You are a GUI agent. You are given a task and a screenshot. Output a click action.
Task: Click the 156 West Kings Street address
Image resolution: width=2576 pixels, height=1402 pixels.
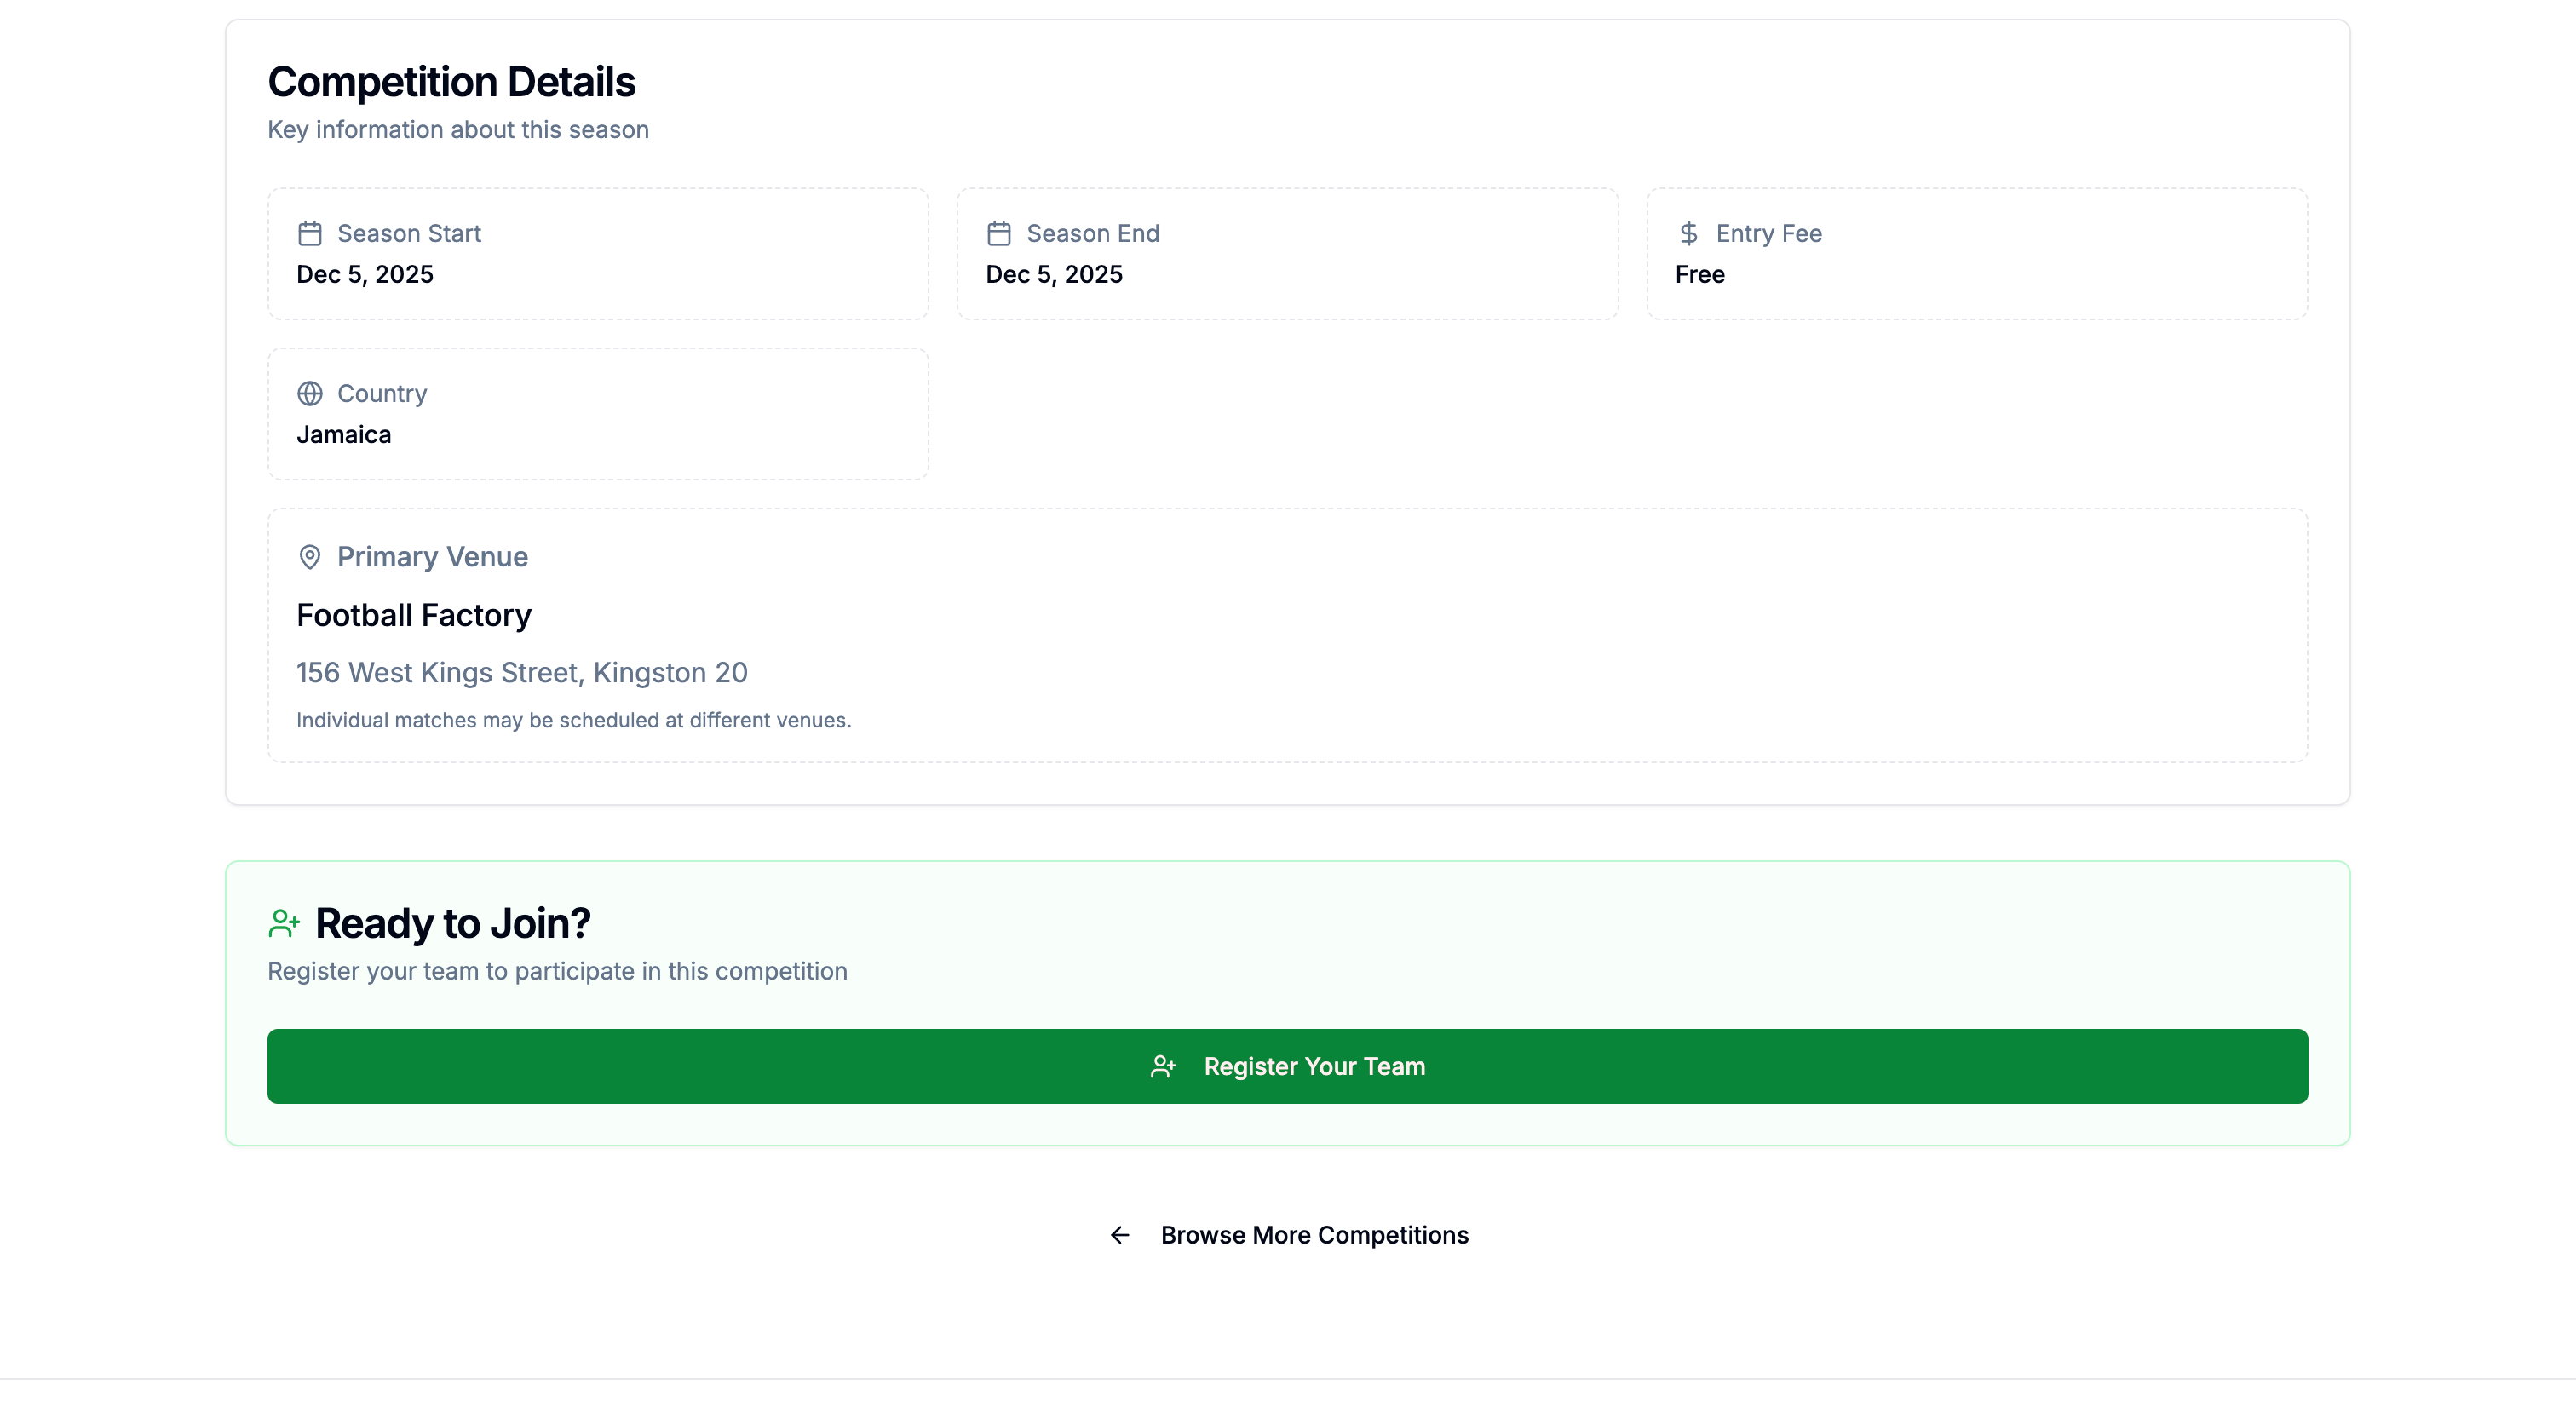click(x=521, y=672)
